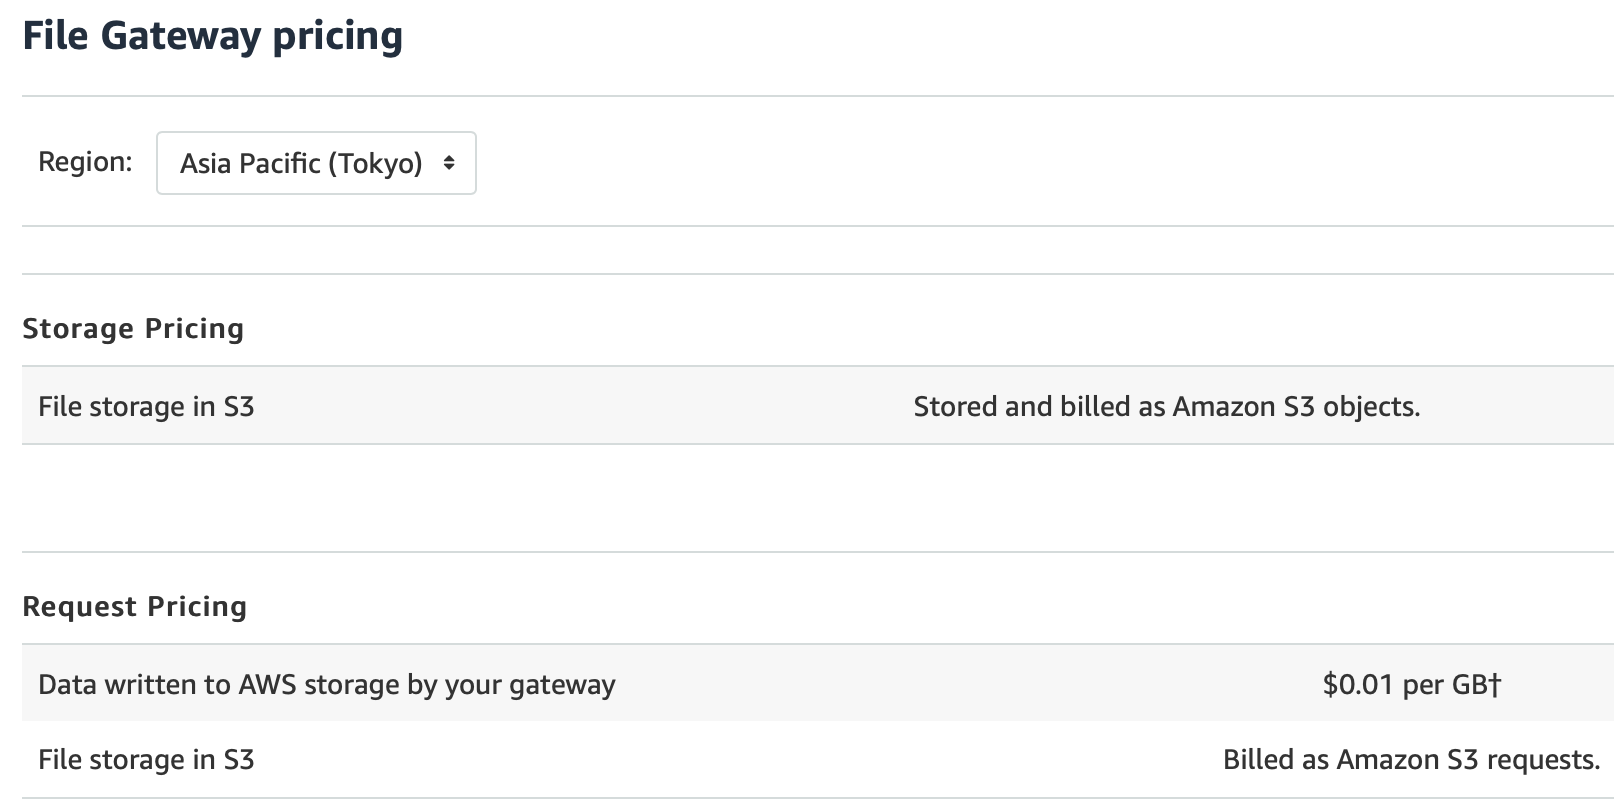Select the 'File Gateway pricing' heading
This screenshot has height=800, width=1614.
213,36
